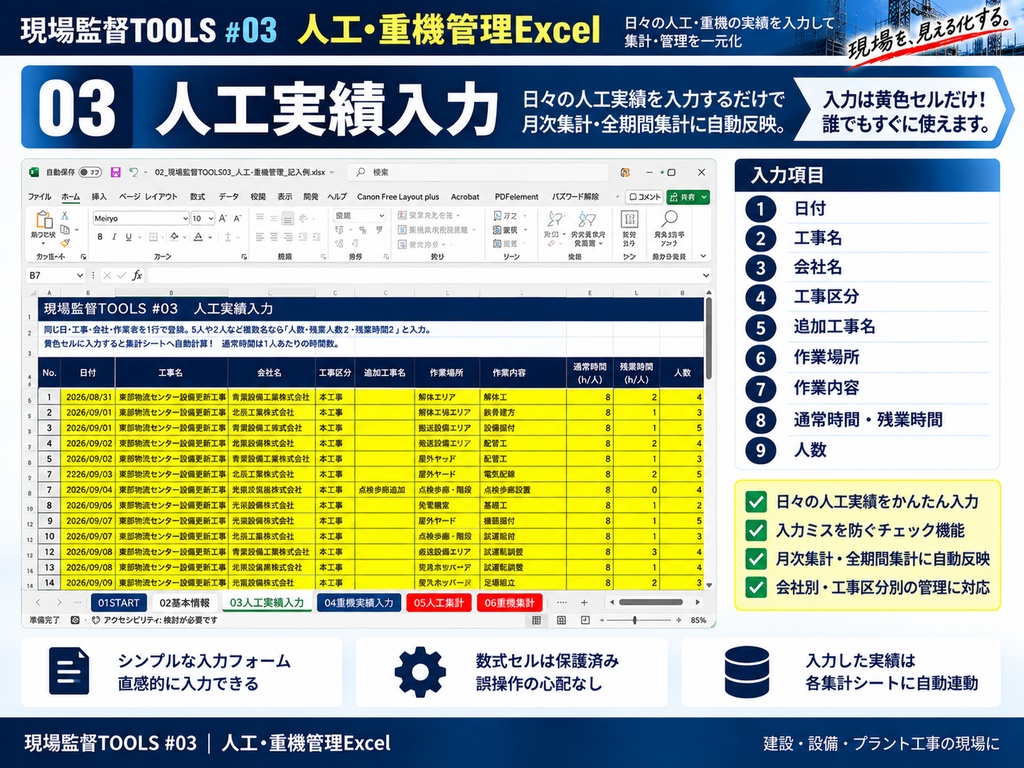Image resolution: width=1024 pixels, height=768 pixels.
Task: Click the Copy icon in the clipboard group
Action: pyautogui.click(x=65, y=229)
